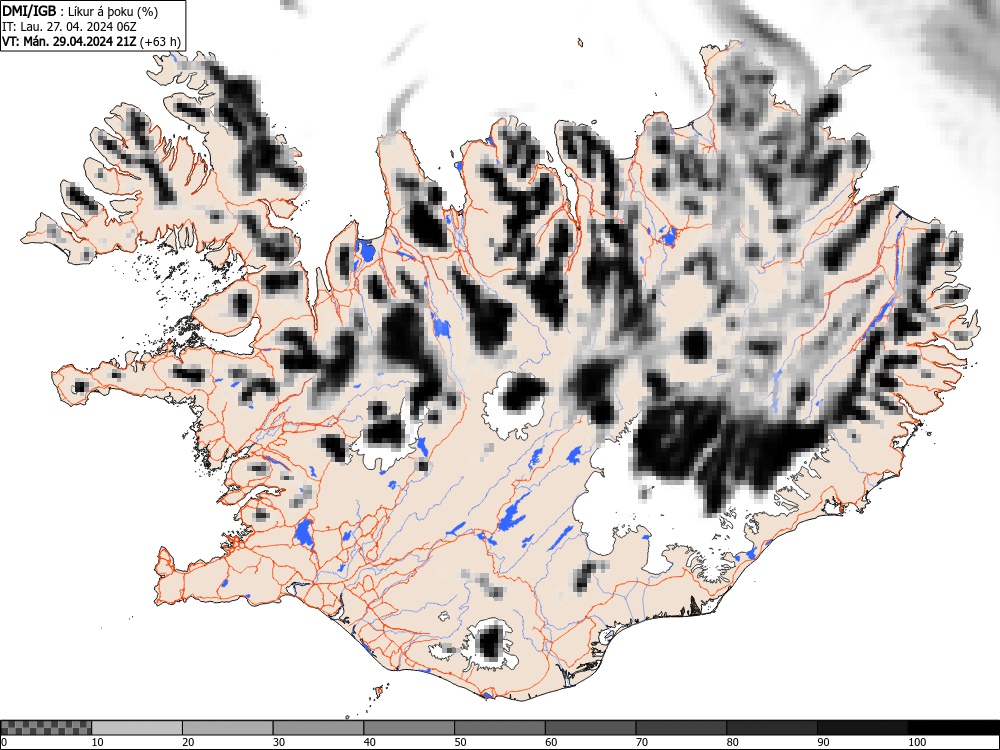The width and height of the screenshot is (1000, 750).
Task: Click the init time 'IT: Lau. 27. 04. 2024 06Z'
Action: click(x=69, y=27)
